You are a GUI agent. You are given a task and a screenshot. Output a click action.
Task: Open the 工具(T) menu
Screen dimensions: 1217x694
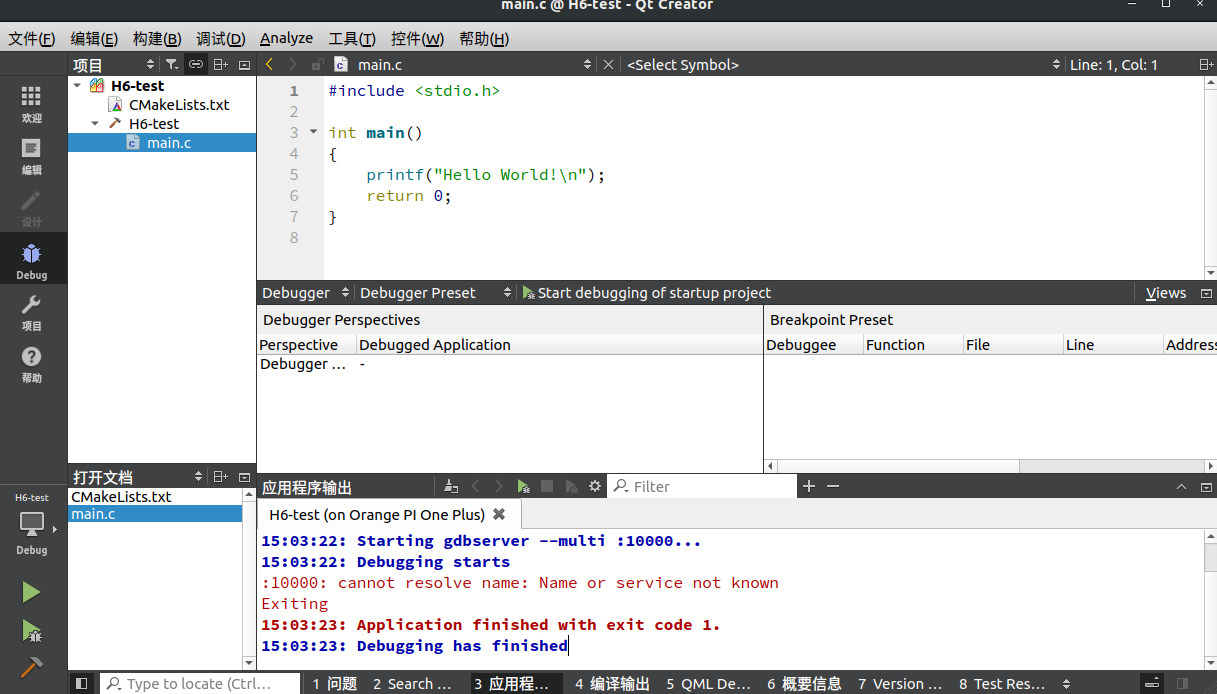point(352,39)
